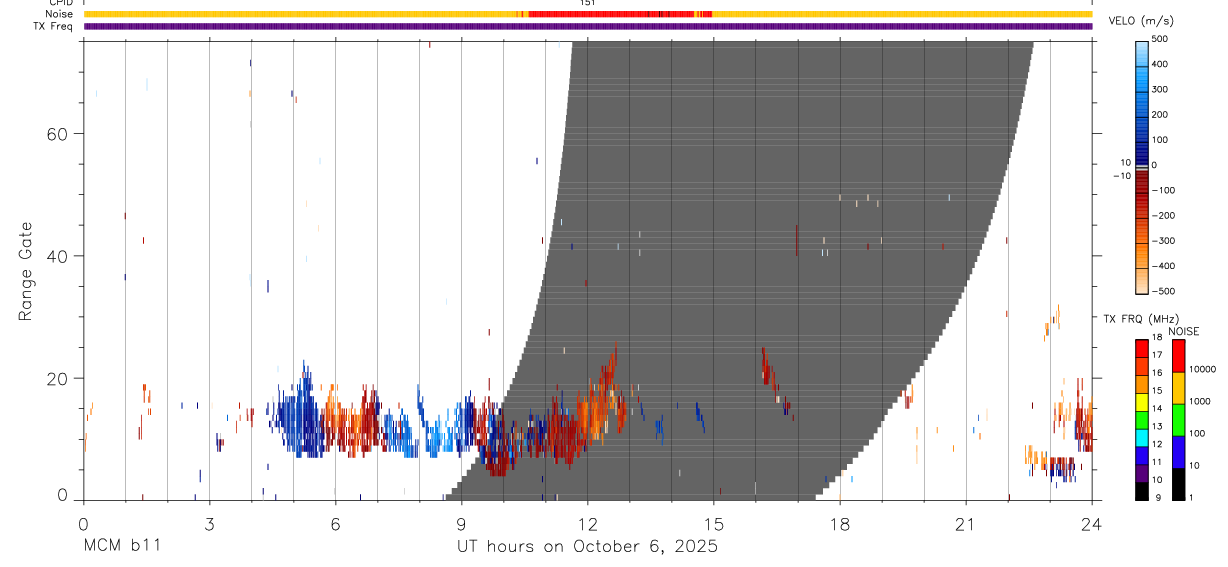The height and width of the screenshot is (567, 1228).
Task: Click the 'MCM b11' station label
Action: coord(122,547)
